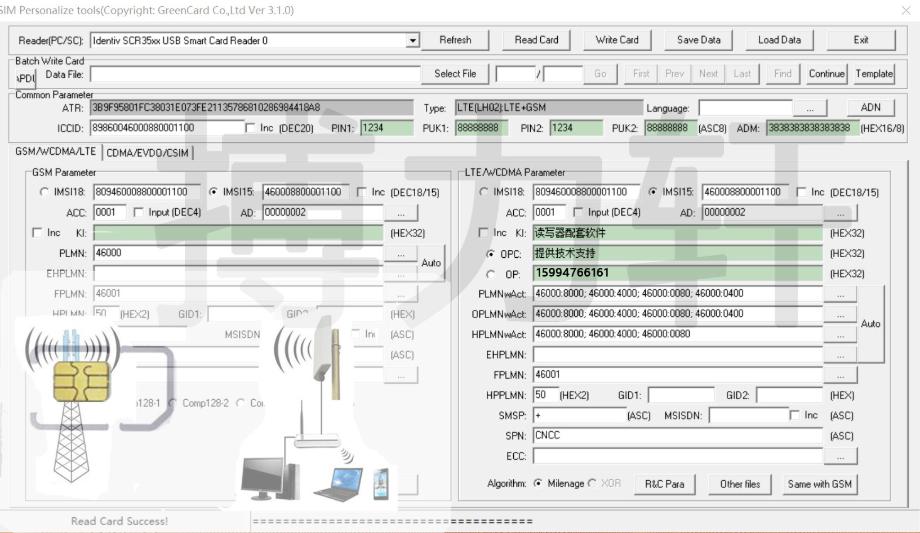The height and width of the screenshot is (533, 920).
Task: Click the browse button next to Language field
Action: (809, 108)
